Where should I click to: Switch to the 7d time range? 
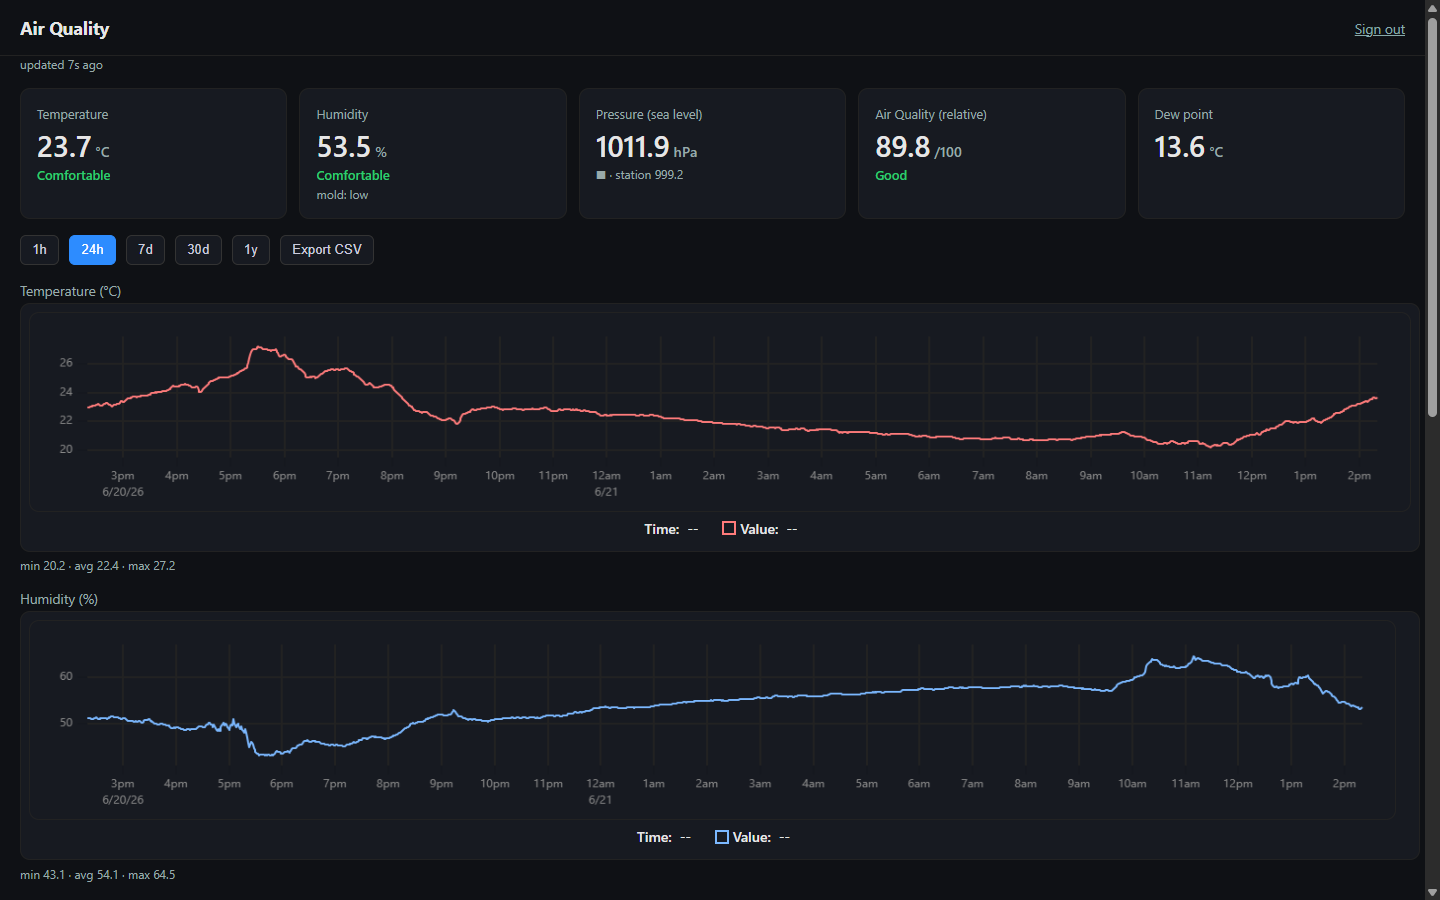(x=145, y=250)
